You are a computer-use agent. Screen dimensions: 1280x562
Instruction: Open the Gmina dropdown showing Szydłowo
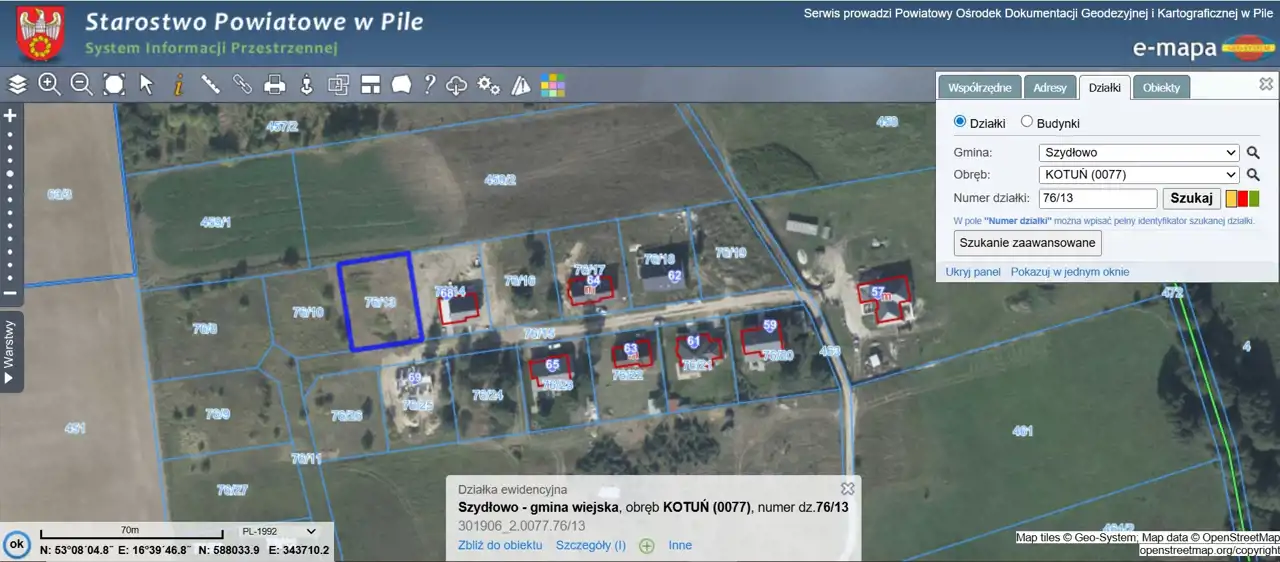coord(1139,153)
